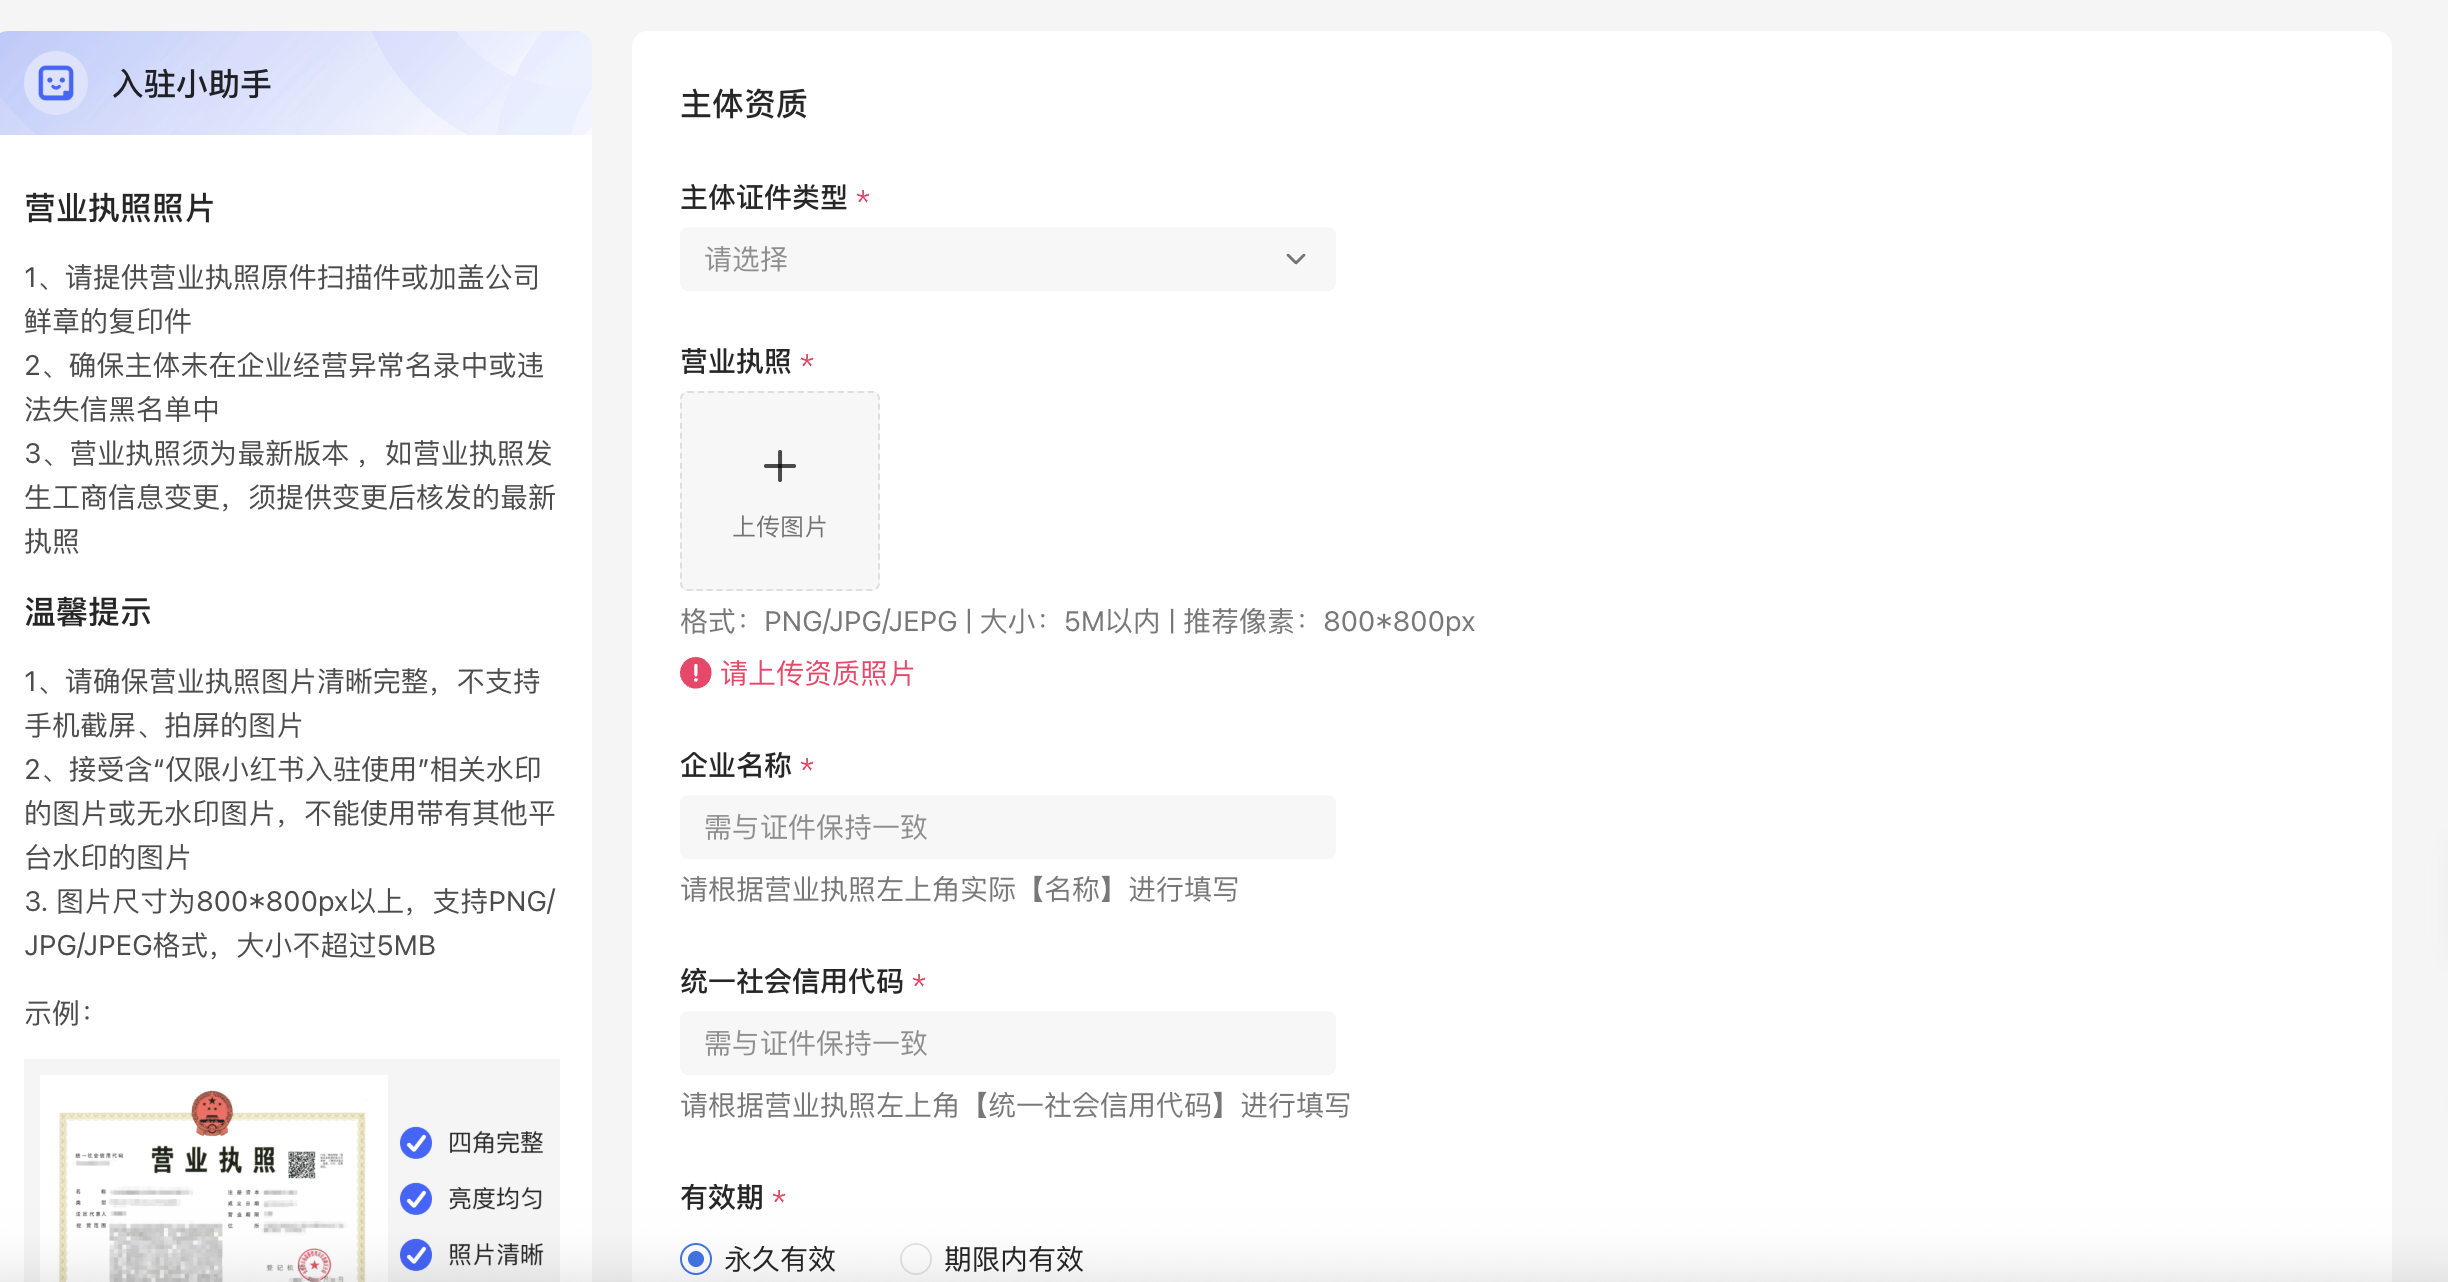This screenshot has width=2448, height=1282.
Task: Click the national emblem on sample license
Action: pos(212,1112)
